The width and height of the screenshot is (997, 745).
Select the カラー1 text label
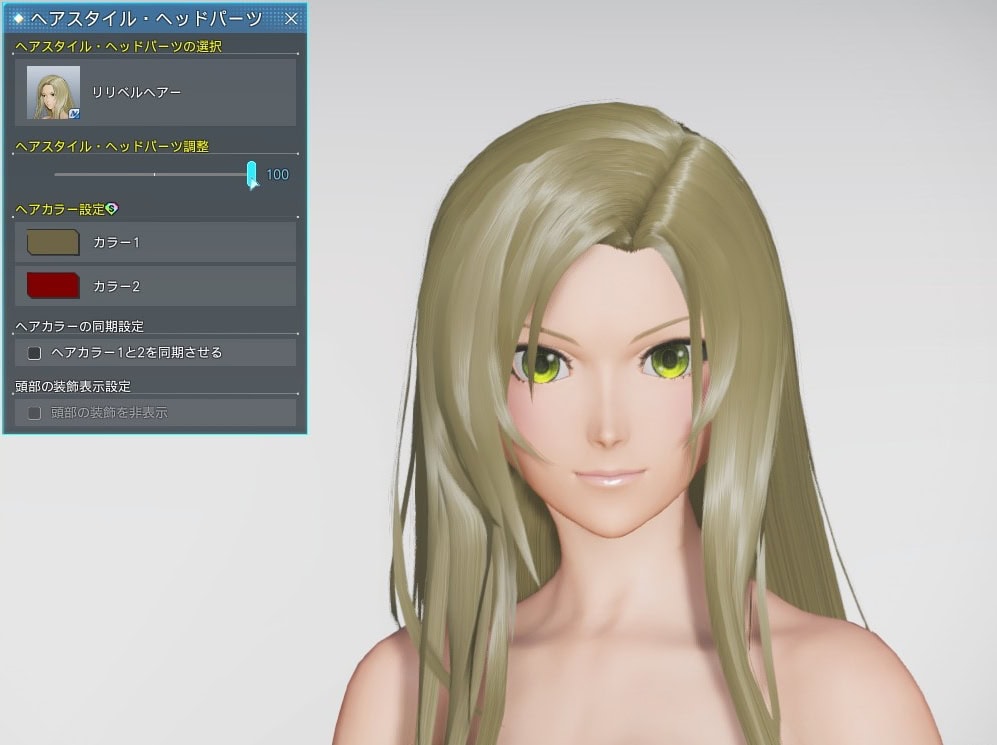116,242
